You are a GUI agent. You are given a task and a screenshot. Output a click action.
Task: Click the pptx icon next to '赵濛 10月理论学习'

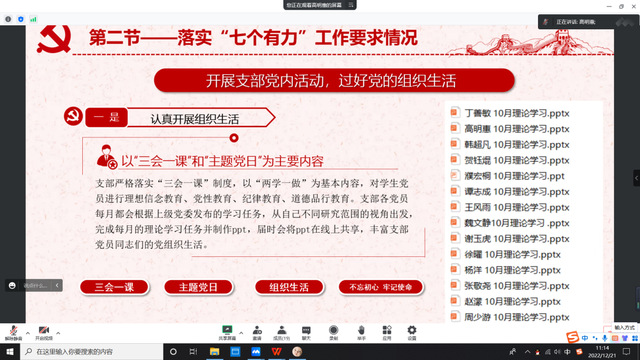pyautogui.click(x=454, y=301)
